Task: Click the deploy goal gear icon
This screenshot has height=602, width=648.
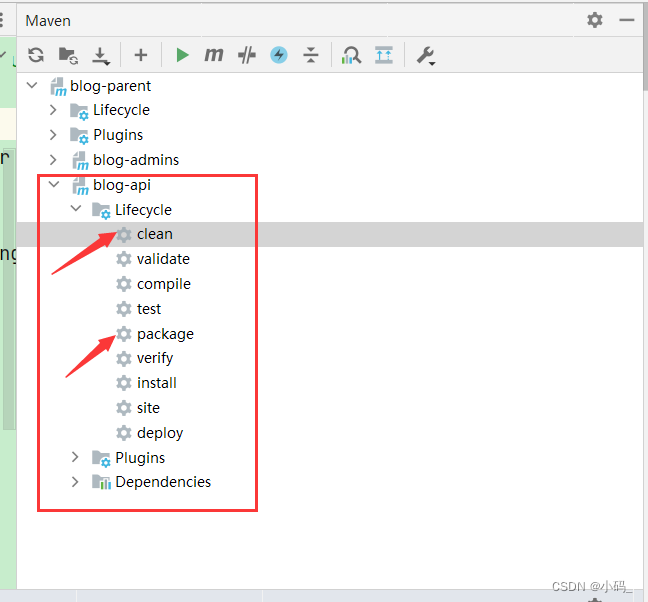Action: tap(124, 433)
